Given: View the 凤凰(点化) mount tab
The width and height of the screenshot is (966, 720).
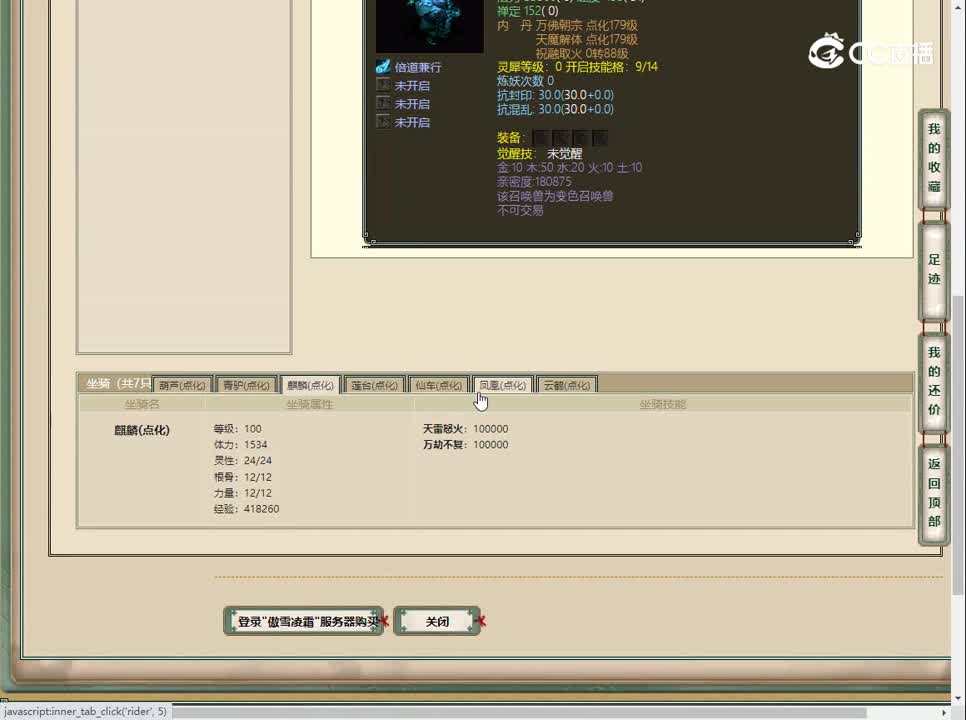Looking at the screenshot, I should [x=503, y=385].
